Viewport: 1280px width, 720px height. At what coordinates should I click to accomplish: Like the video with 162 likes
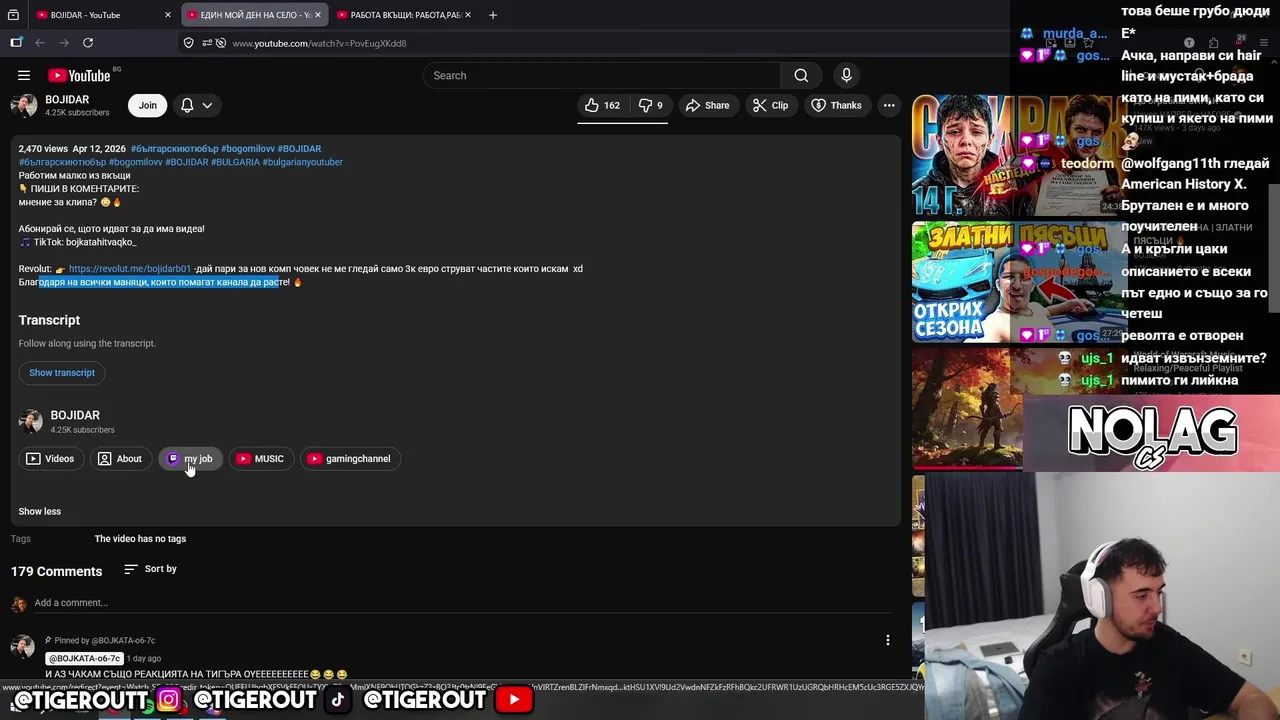pos(603,105)
